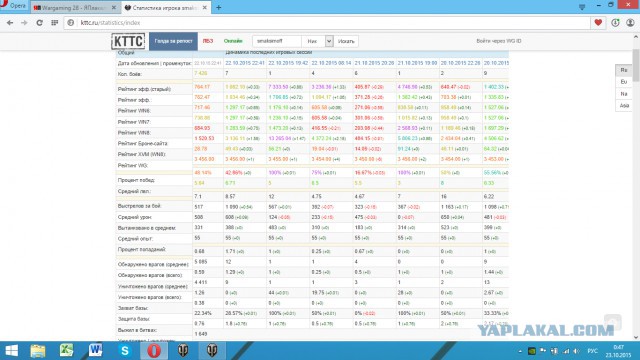640x360 pixels.
Task: Click the Рейтинг WN8 row label
Action: [134, 133]
